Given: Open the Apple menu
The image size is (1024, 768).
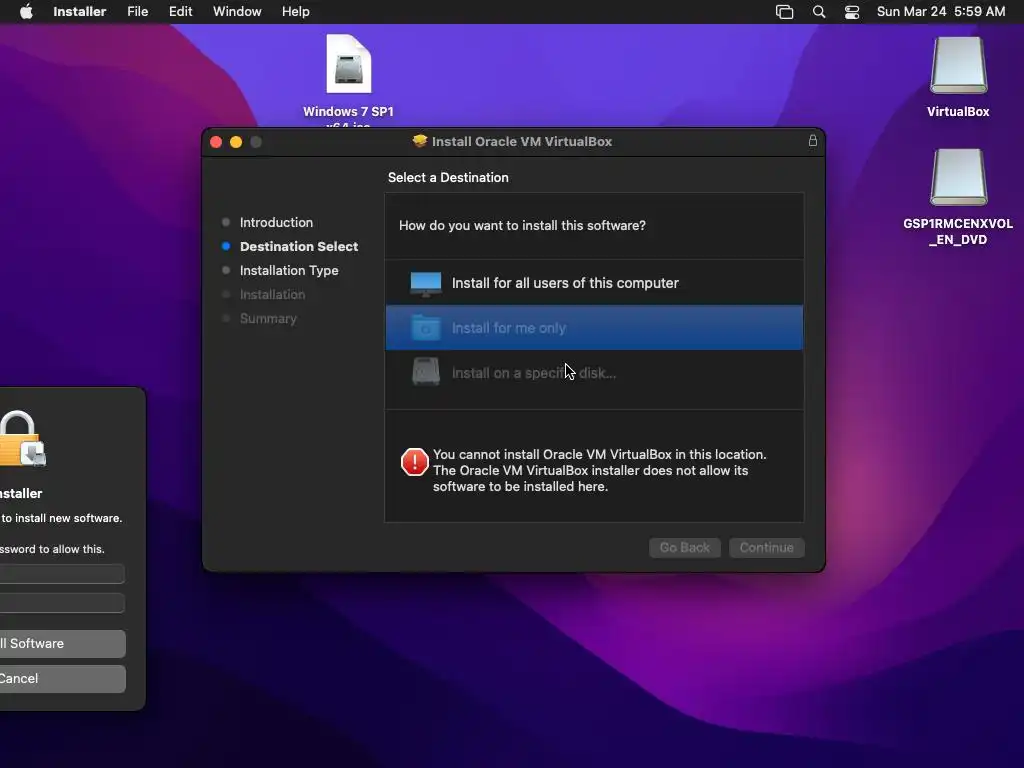Looking at the screenshot, I should point(26,12).
